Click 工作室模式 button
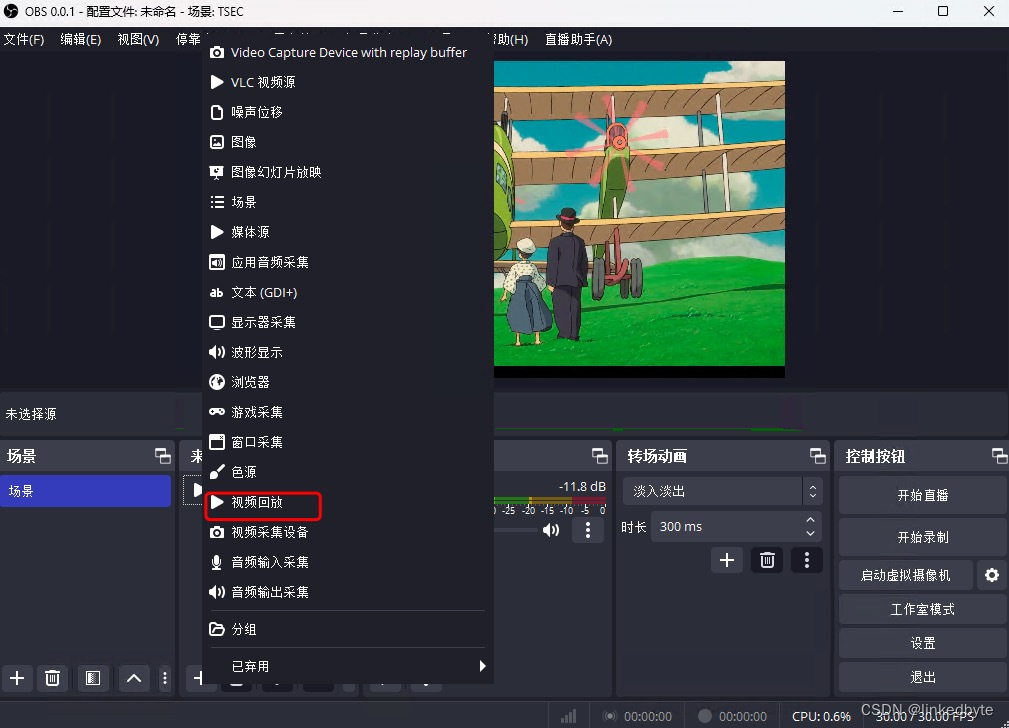The width and height of the screenshot is (1009, 728). click(x=923, y=609)
